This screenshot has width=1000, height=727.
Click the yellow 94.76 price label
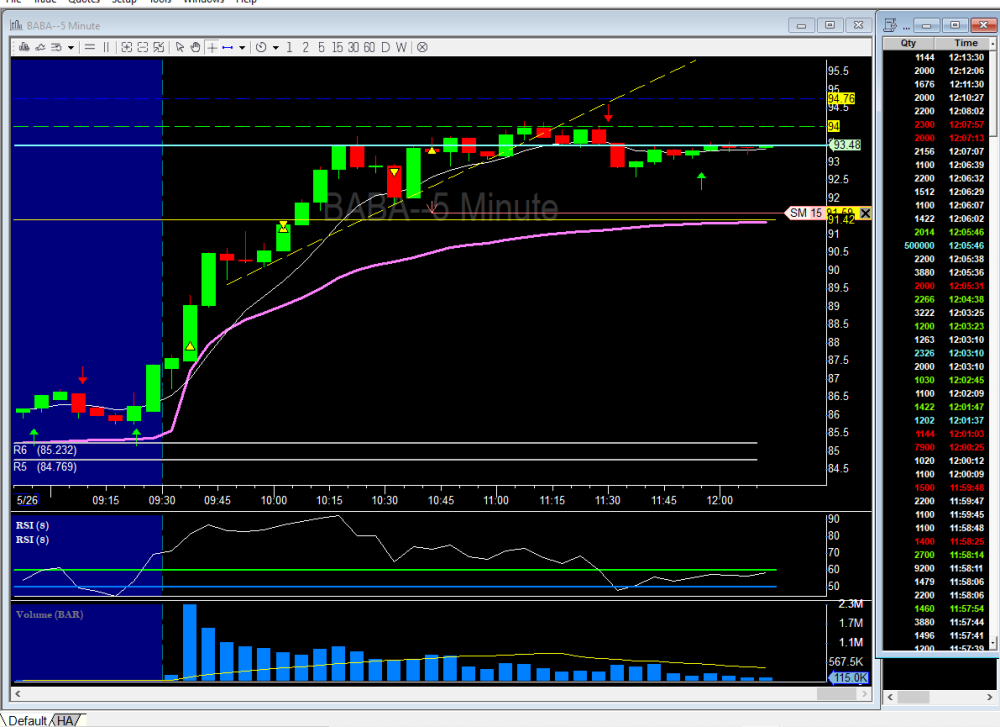point(841,98)
